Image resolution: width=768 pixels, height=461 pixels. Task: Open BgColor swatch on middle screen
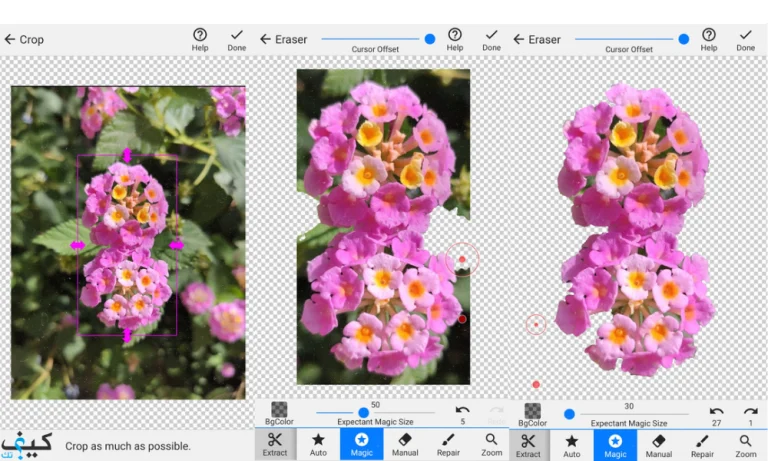(x=279, y=413)
